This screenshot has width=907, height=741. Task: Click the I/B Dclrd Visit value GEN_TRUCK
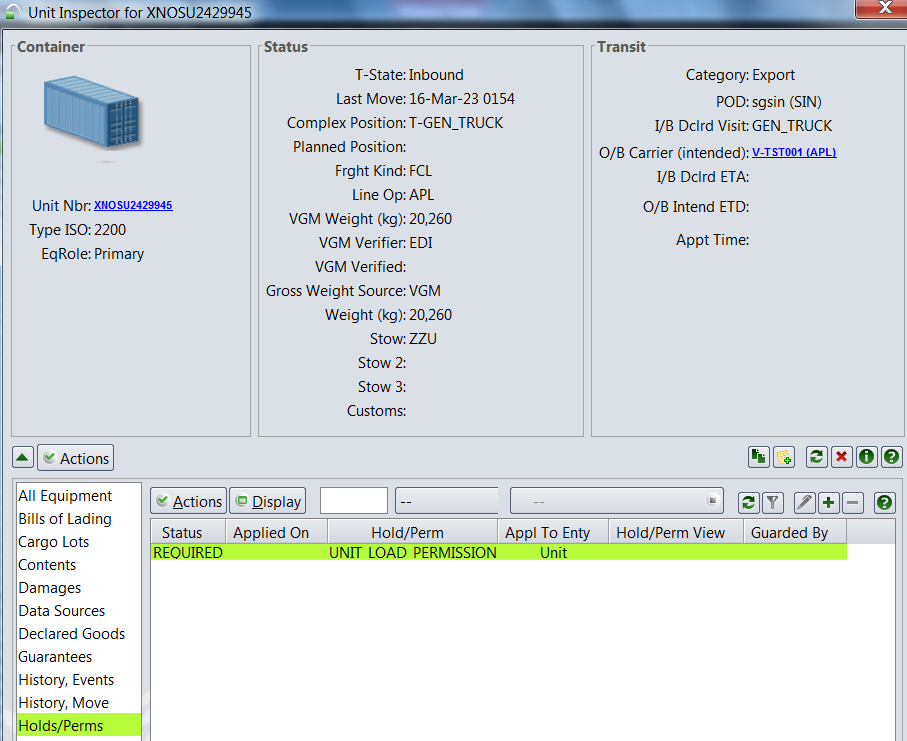[792, 126]
